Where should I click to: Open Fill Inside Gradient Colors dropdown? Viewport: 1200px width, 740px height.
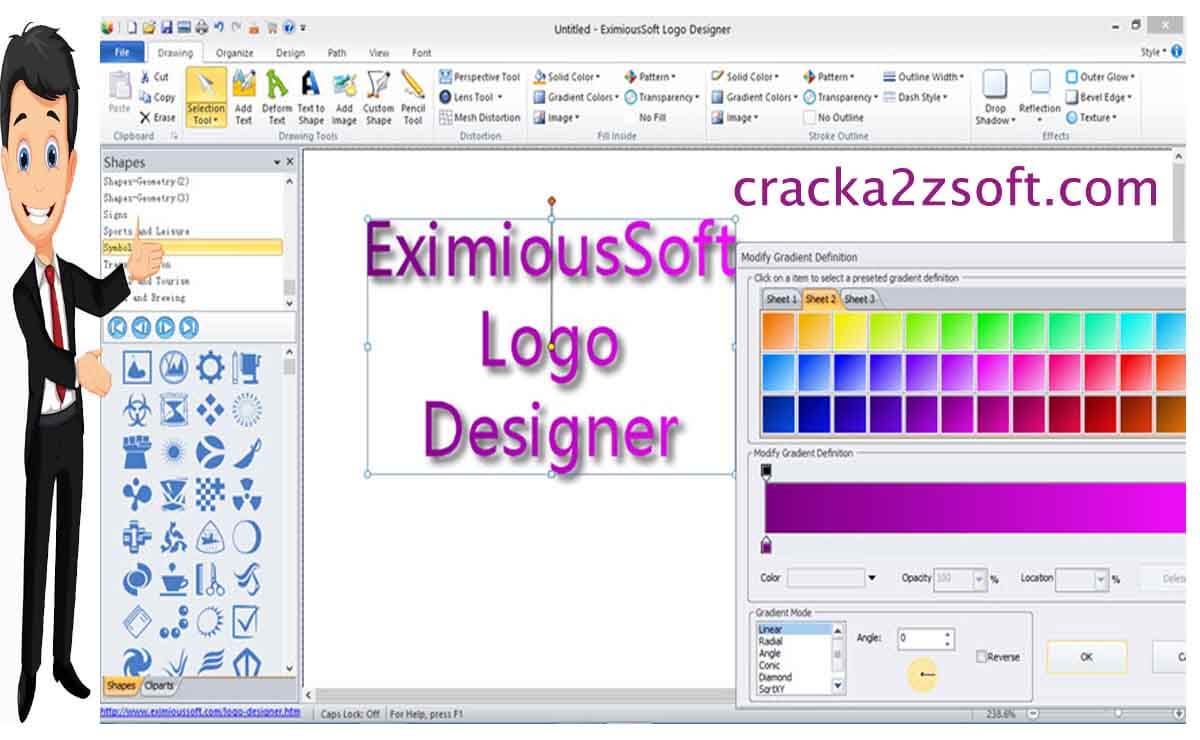(x=576, y=97)
